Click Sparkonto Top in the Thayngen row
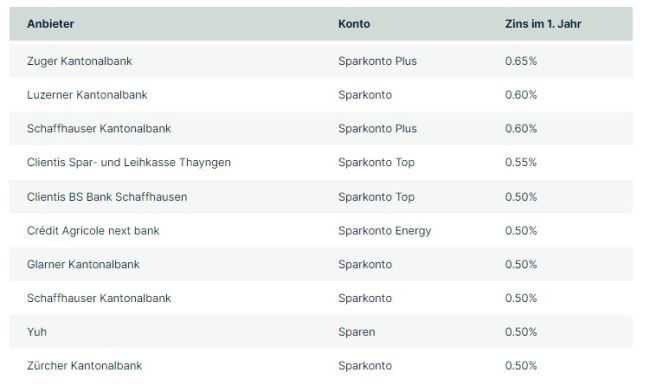This screenshot has width=650, height=392. coord(376,162)
